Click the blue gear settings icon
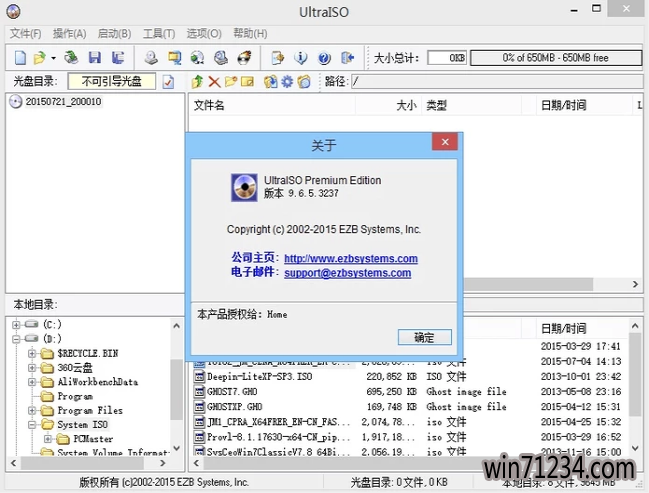This screenshot has height=493, width=649. [287, 82]
